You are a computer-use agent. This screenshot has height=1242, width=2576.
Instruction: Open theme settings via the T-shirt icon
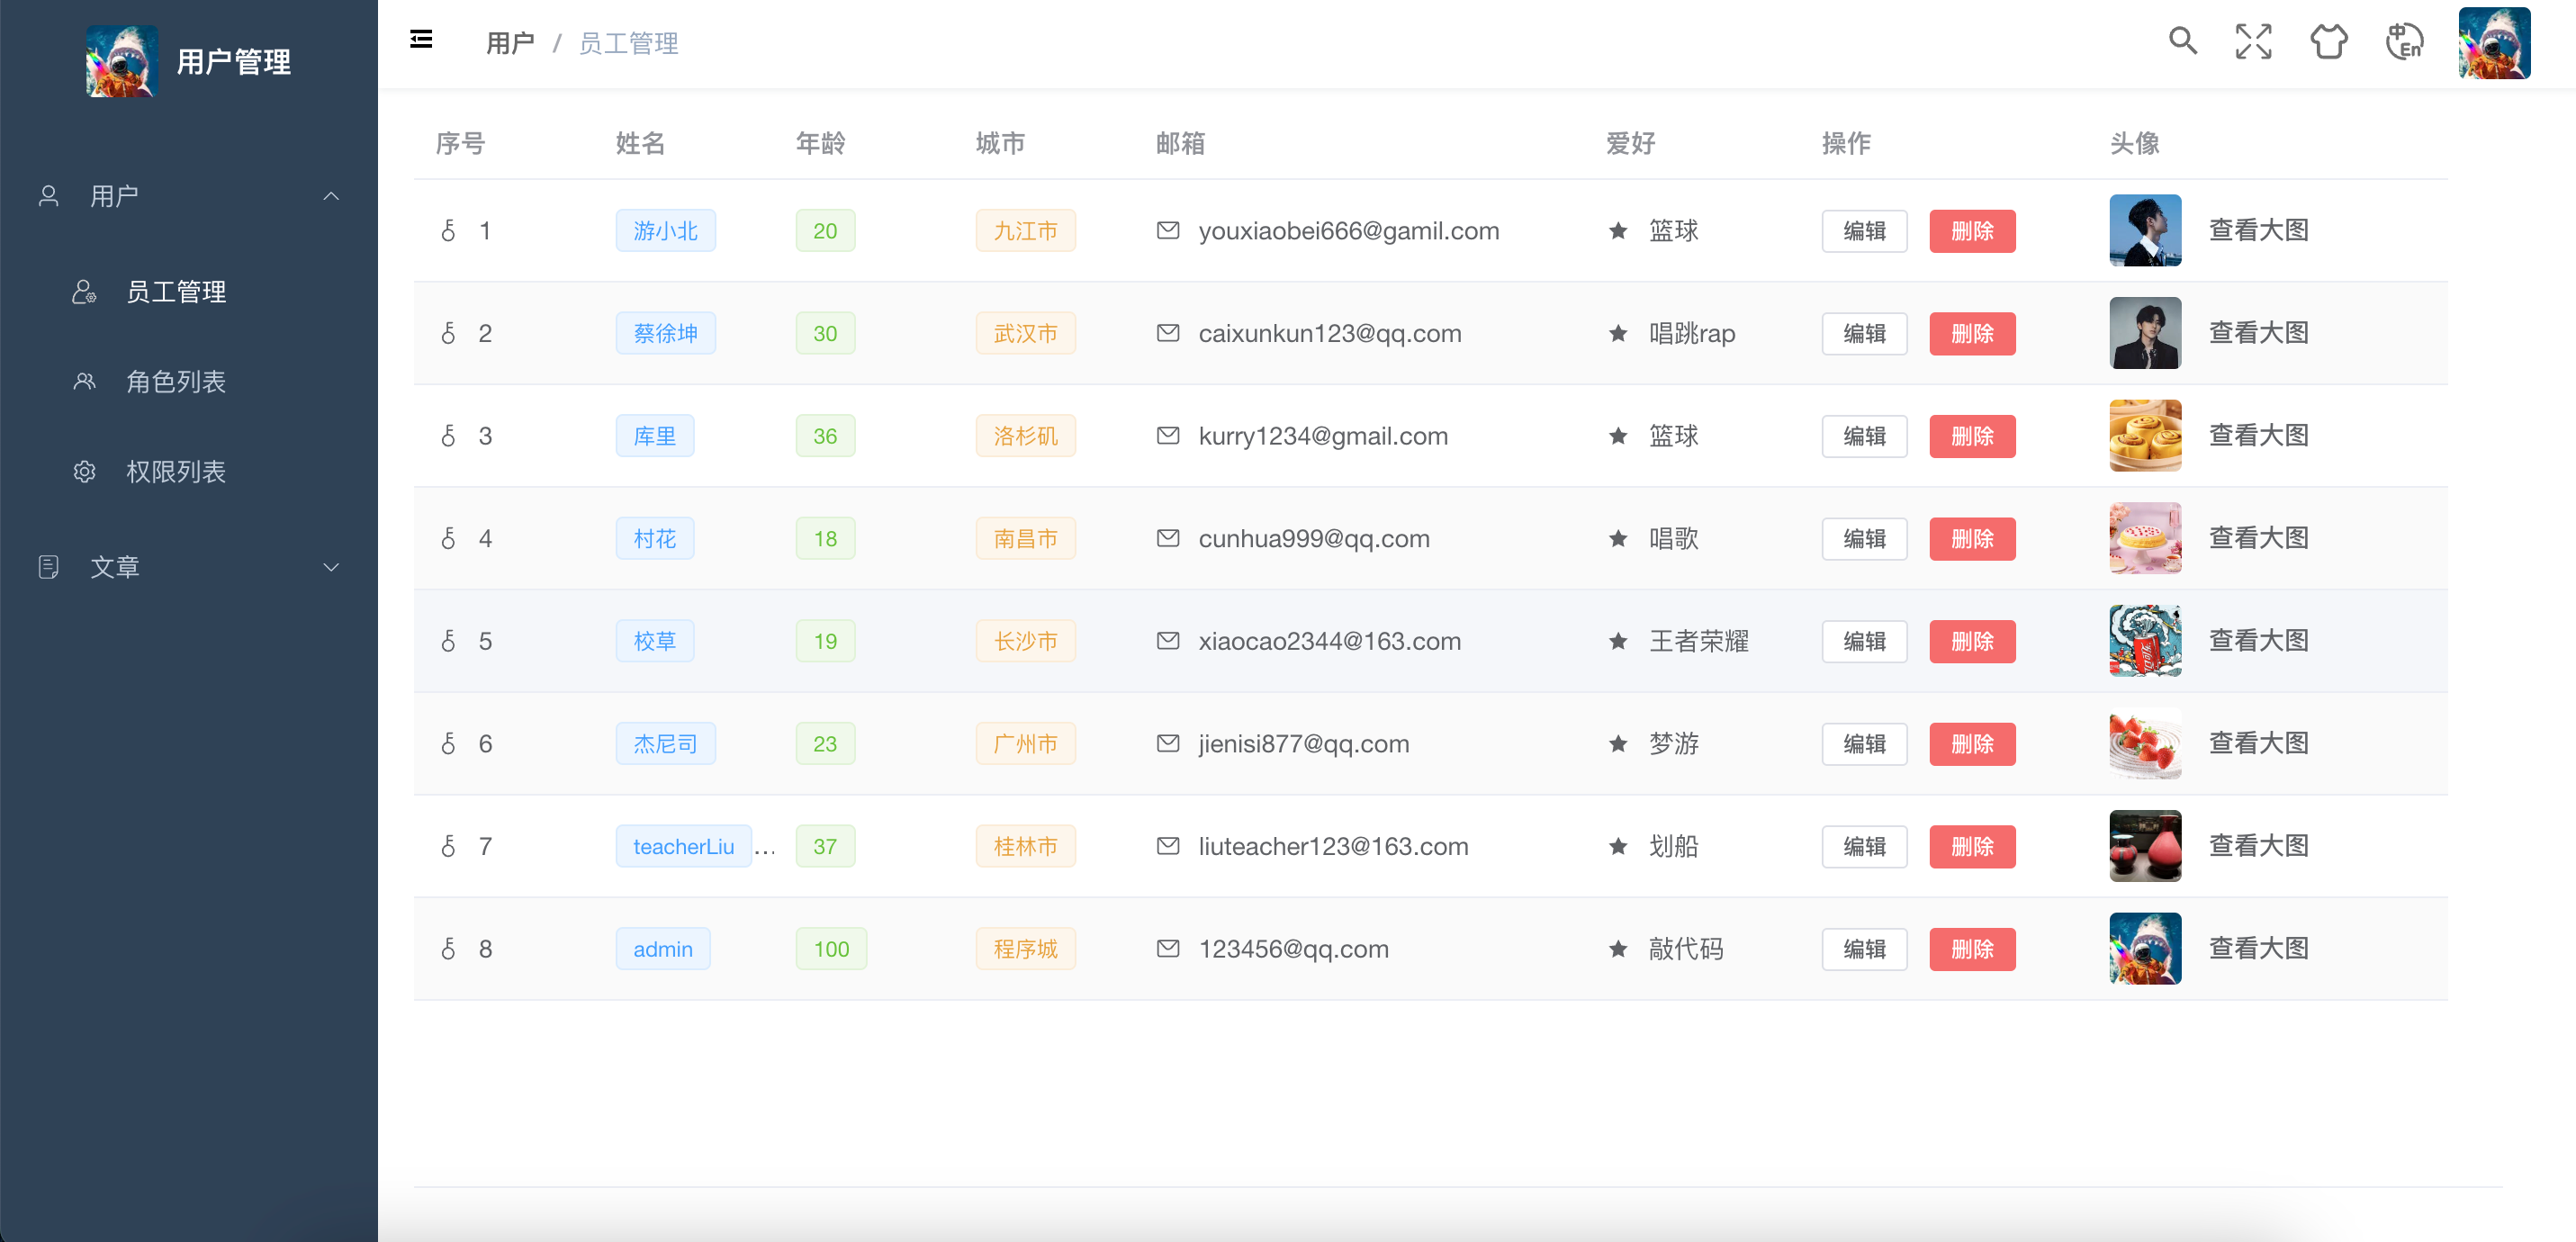pyautogui.click(x=2329, y=42)
